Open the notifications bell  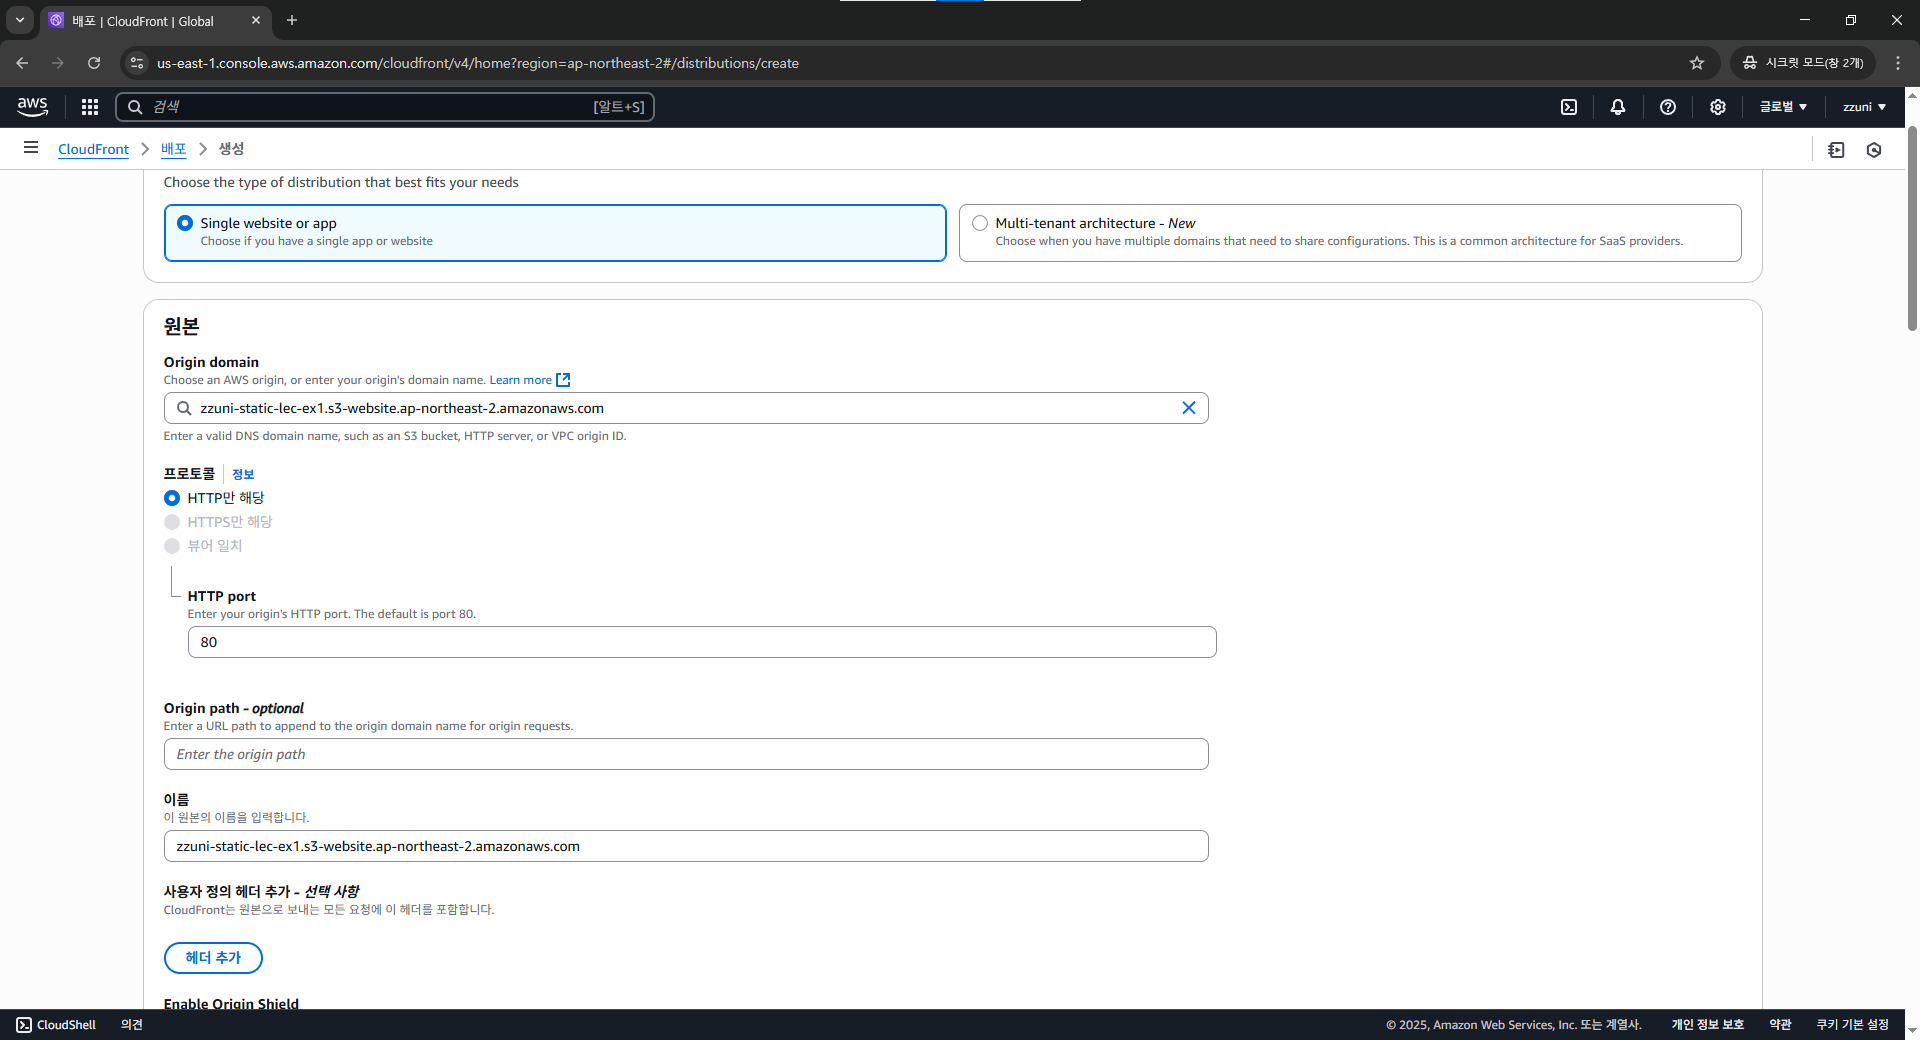[x=1618, y=107]
